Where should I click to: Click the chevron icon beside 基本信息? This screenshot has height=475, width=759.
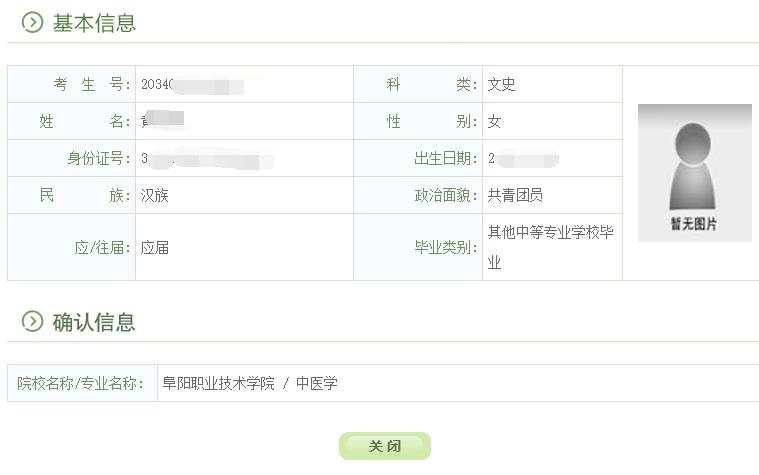coord(33,23)
